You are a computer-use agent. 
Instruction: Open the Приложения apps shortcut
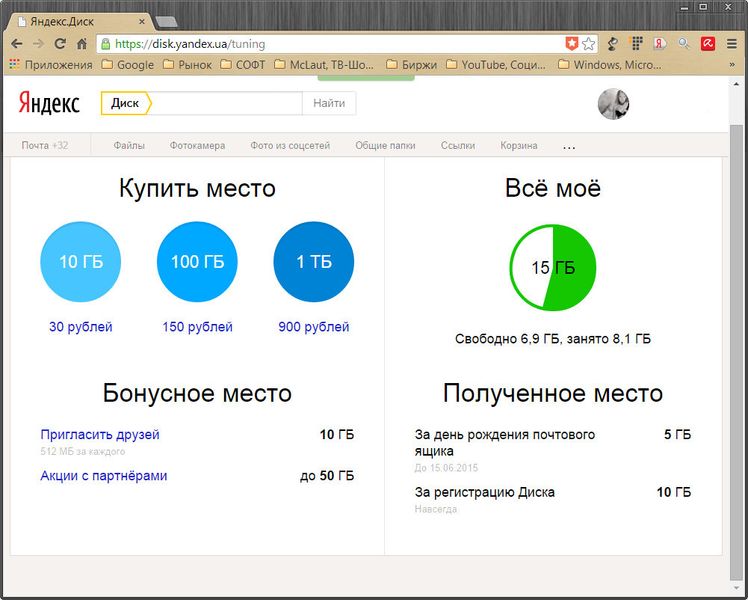(51, 64)
